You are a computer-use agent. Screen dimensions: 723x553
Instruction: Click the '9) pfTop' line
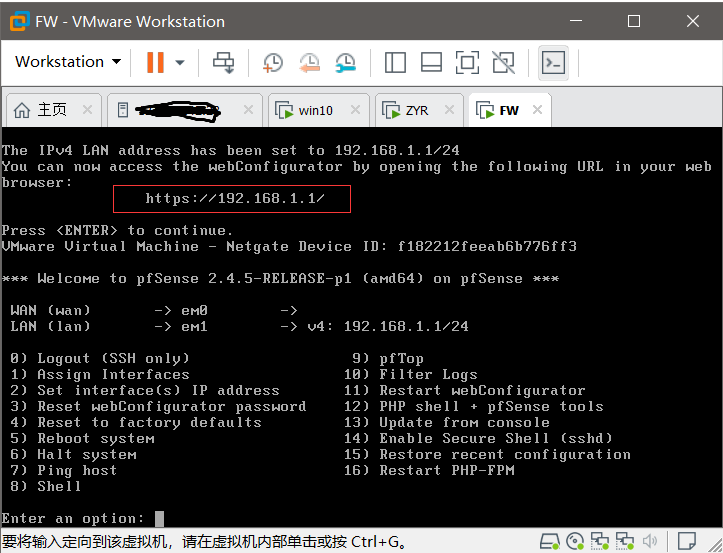coord(388,358)
